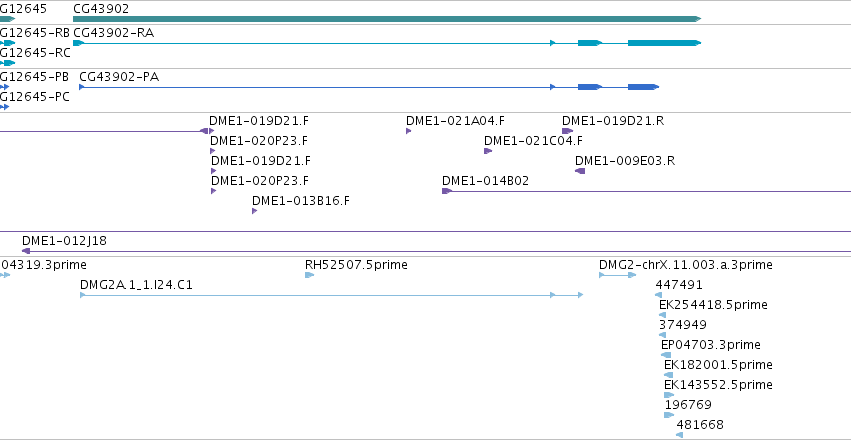Click the 447491 feature

(x=658, y=295)
